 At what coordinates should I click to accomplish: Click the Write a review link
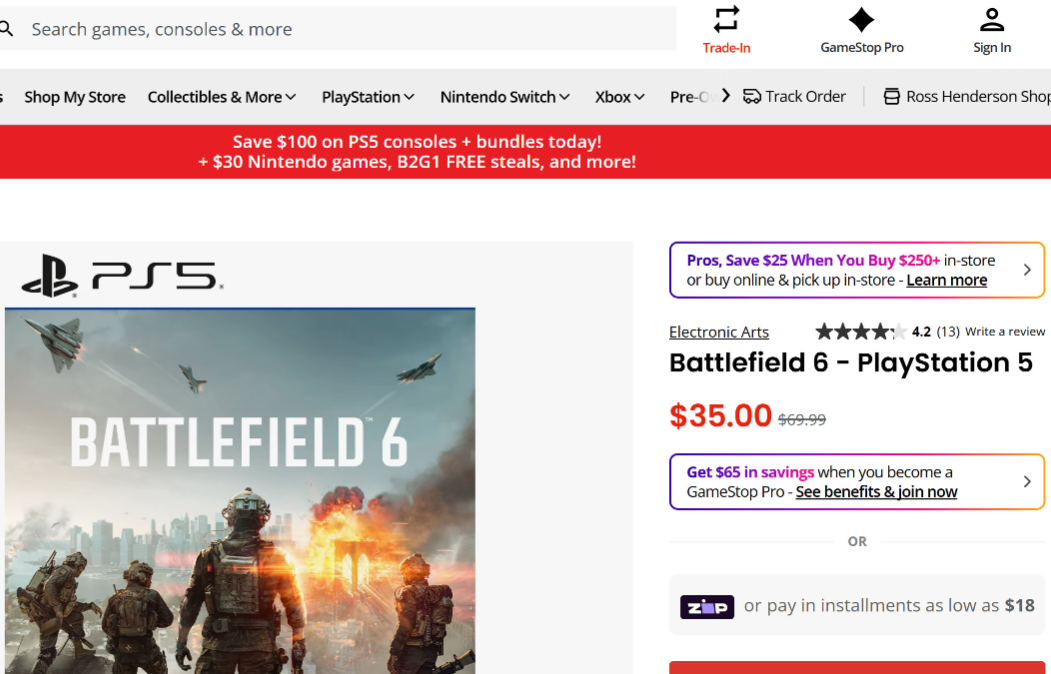coord(1004,332)
